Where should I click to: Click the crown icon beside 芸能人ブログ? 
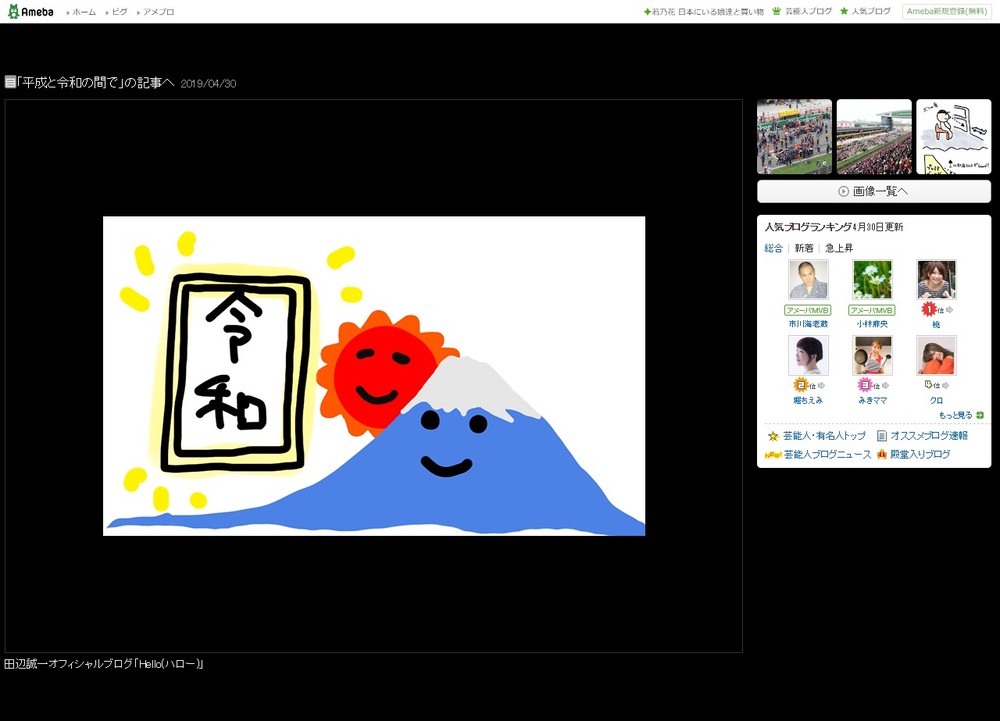point(777,12)
